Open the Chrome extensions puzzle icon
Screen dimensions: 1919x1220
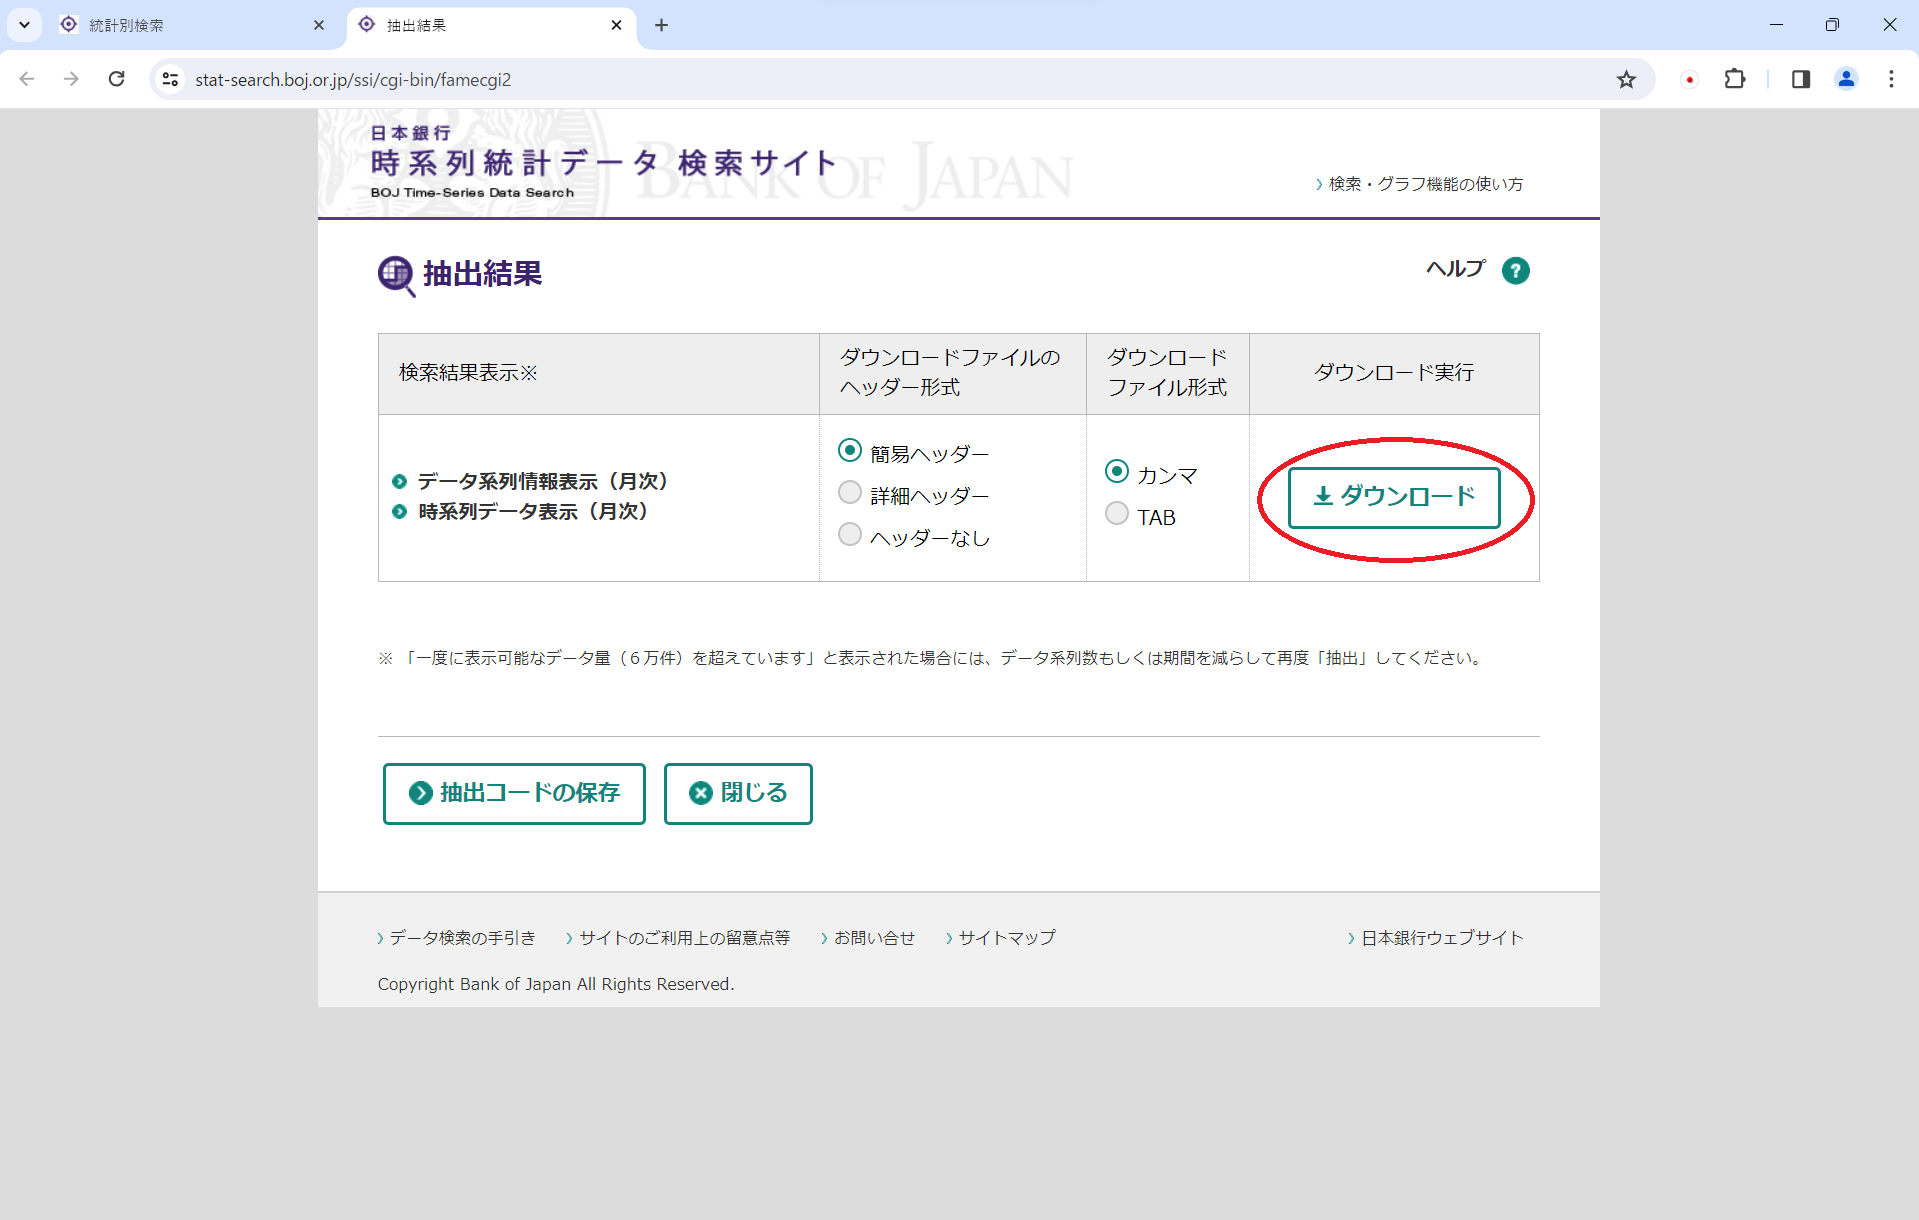[x=1735, y=80]
